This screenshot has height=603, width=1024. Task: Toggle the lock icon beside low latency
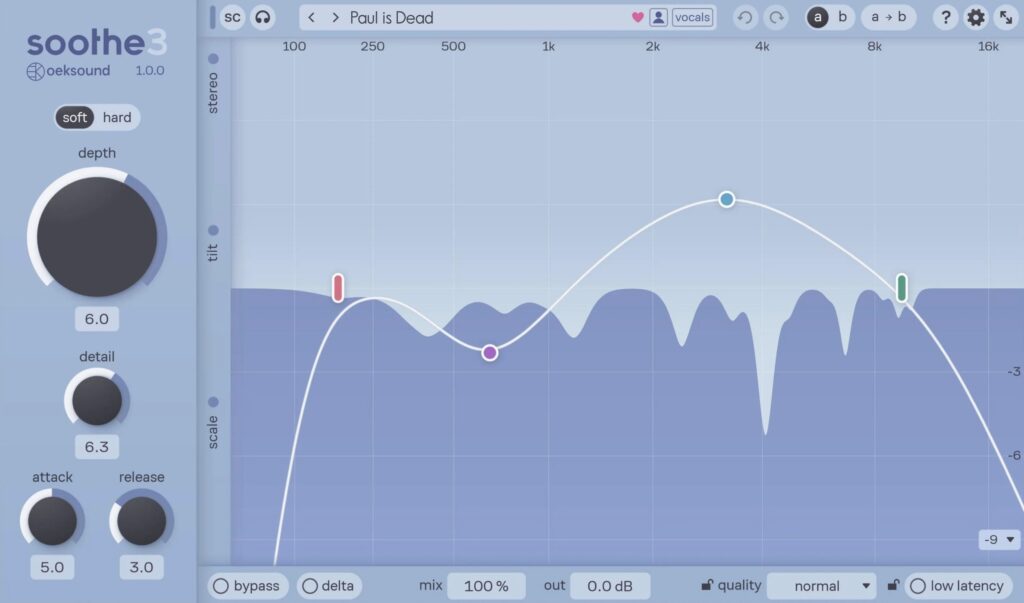(893, 585)
